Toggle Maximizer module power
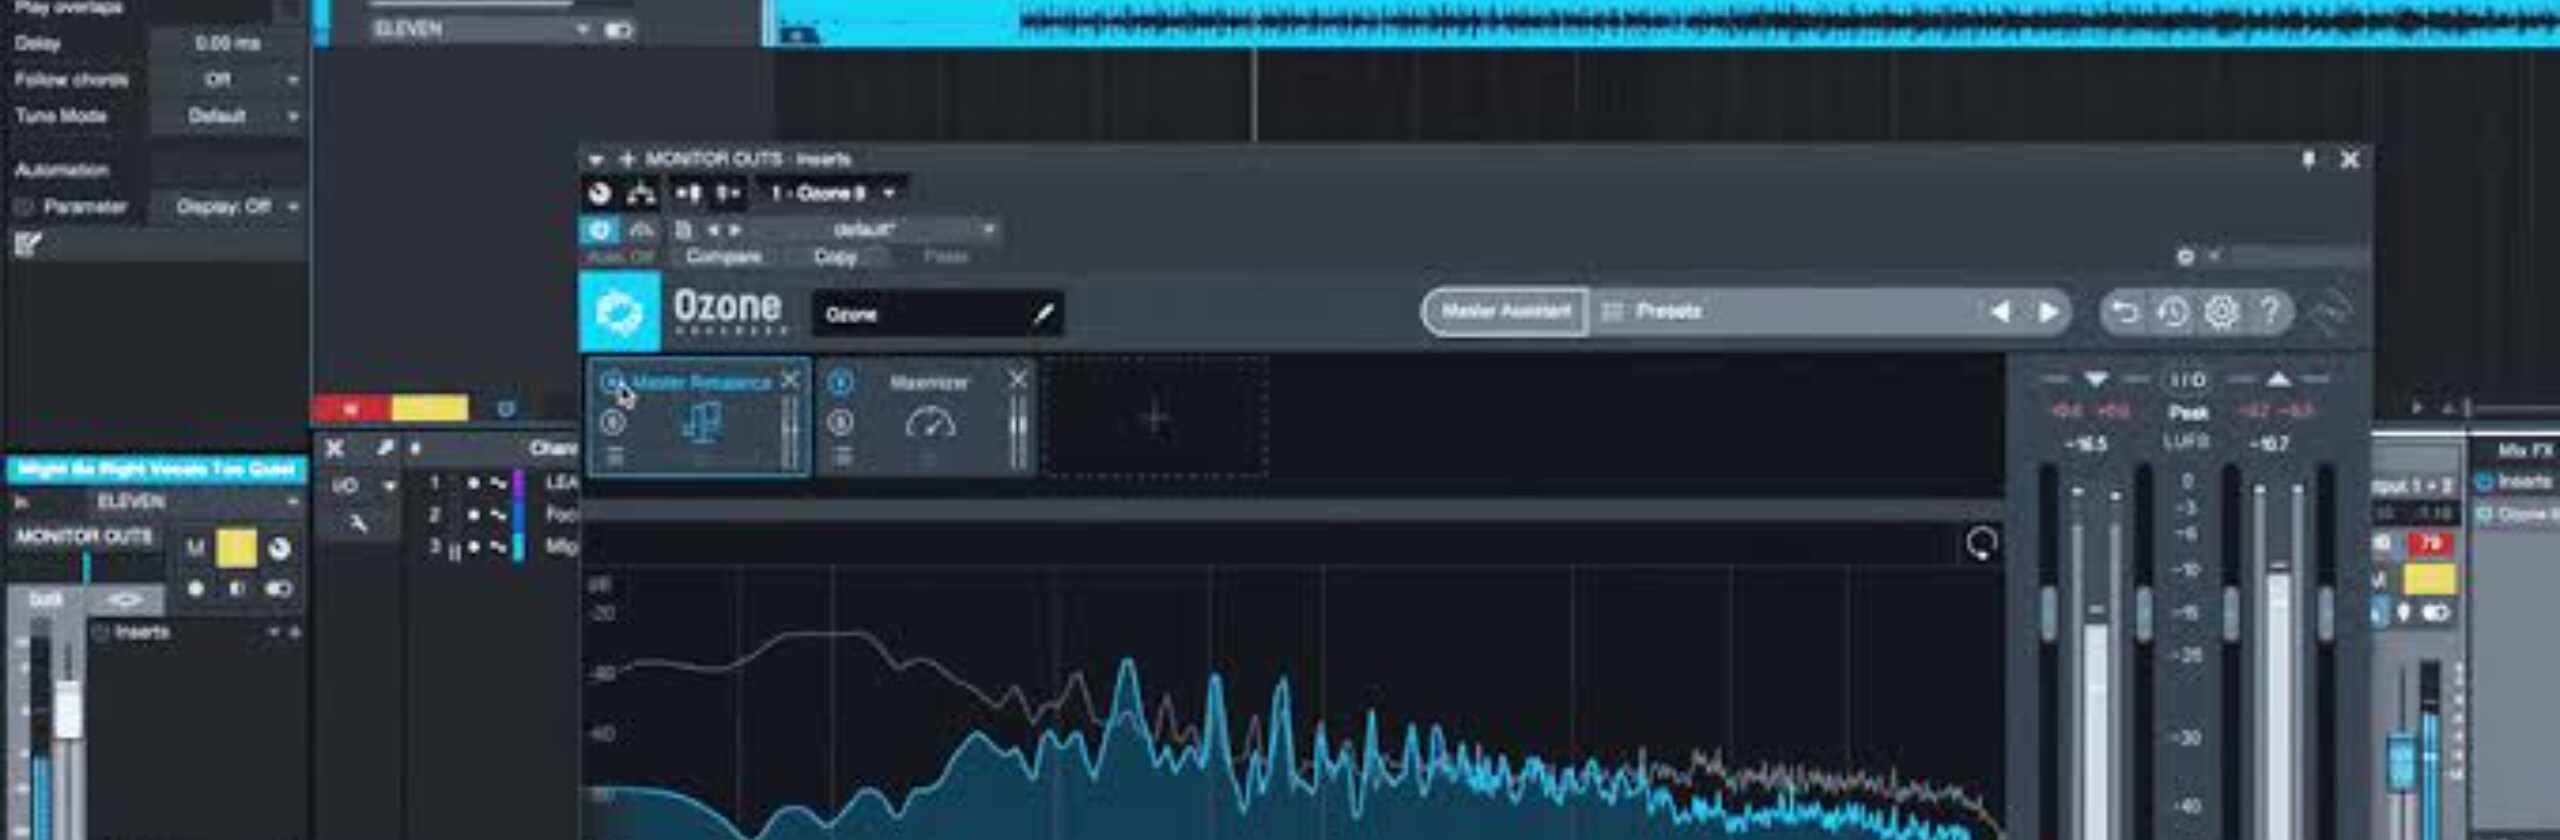Viewport: 2560px width, 840px height. (841, 382)
